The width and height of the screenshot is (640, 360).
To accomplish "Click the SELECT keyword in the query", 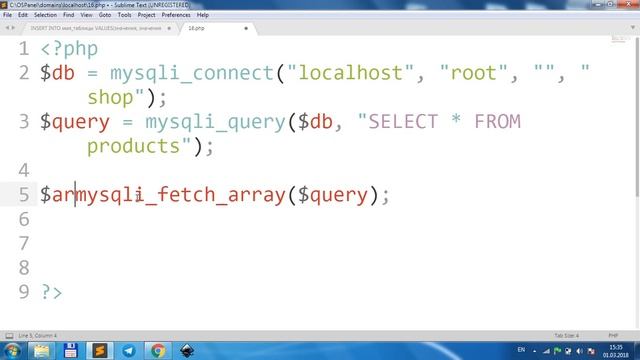I will tap(403, 122).
